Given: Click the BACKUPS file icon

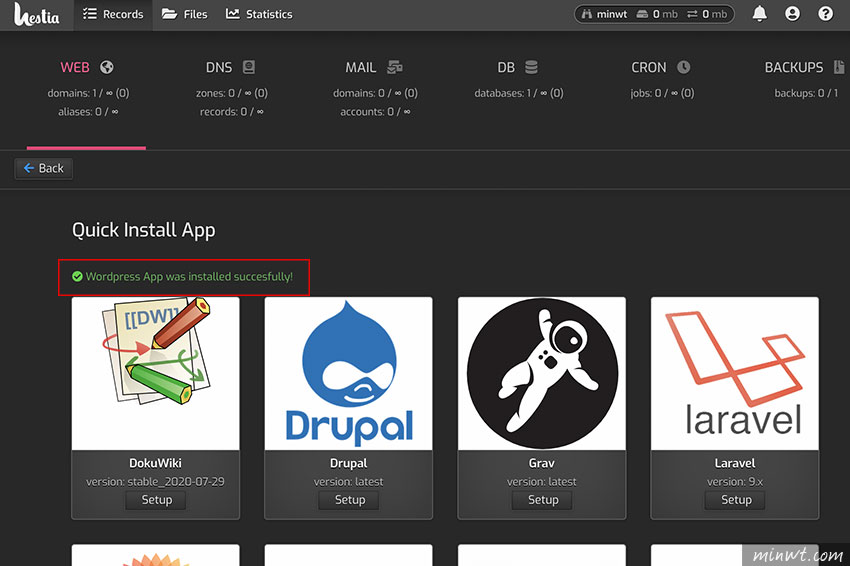Looking at the screenshot, I should [x=839, y=67].
